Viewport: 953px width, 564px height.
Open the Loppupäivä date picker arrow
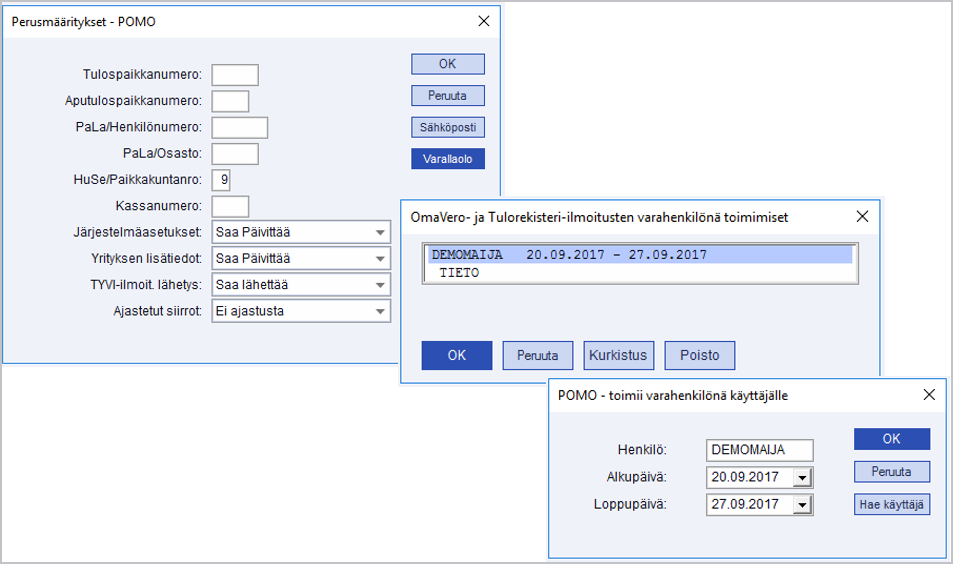[x=802, y=505]
